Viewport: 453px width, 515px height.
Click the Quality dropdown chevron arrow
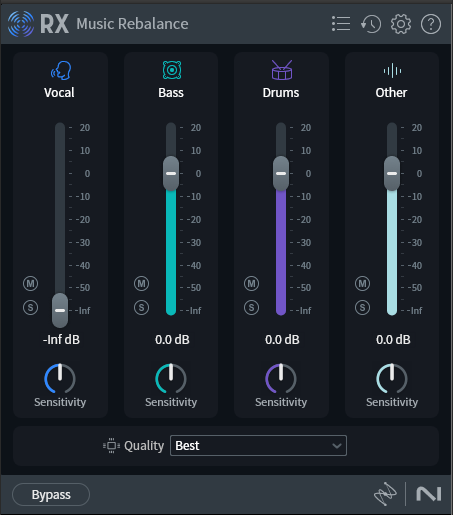(337, 446)
